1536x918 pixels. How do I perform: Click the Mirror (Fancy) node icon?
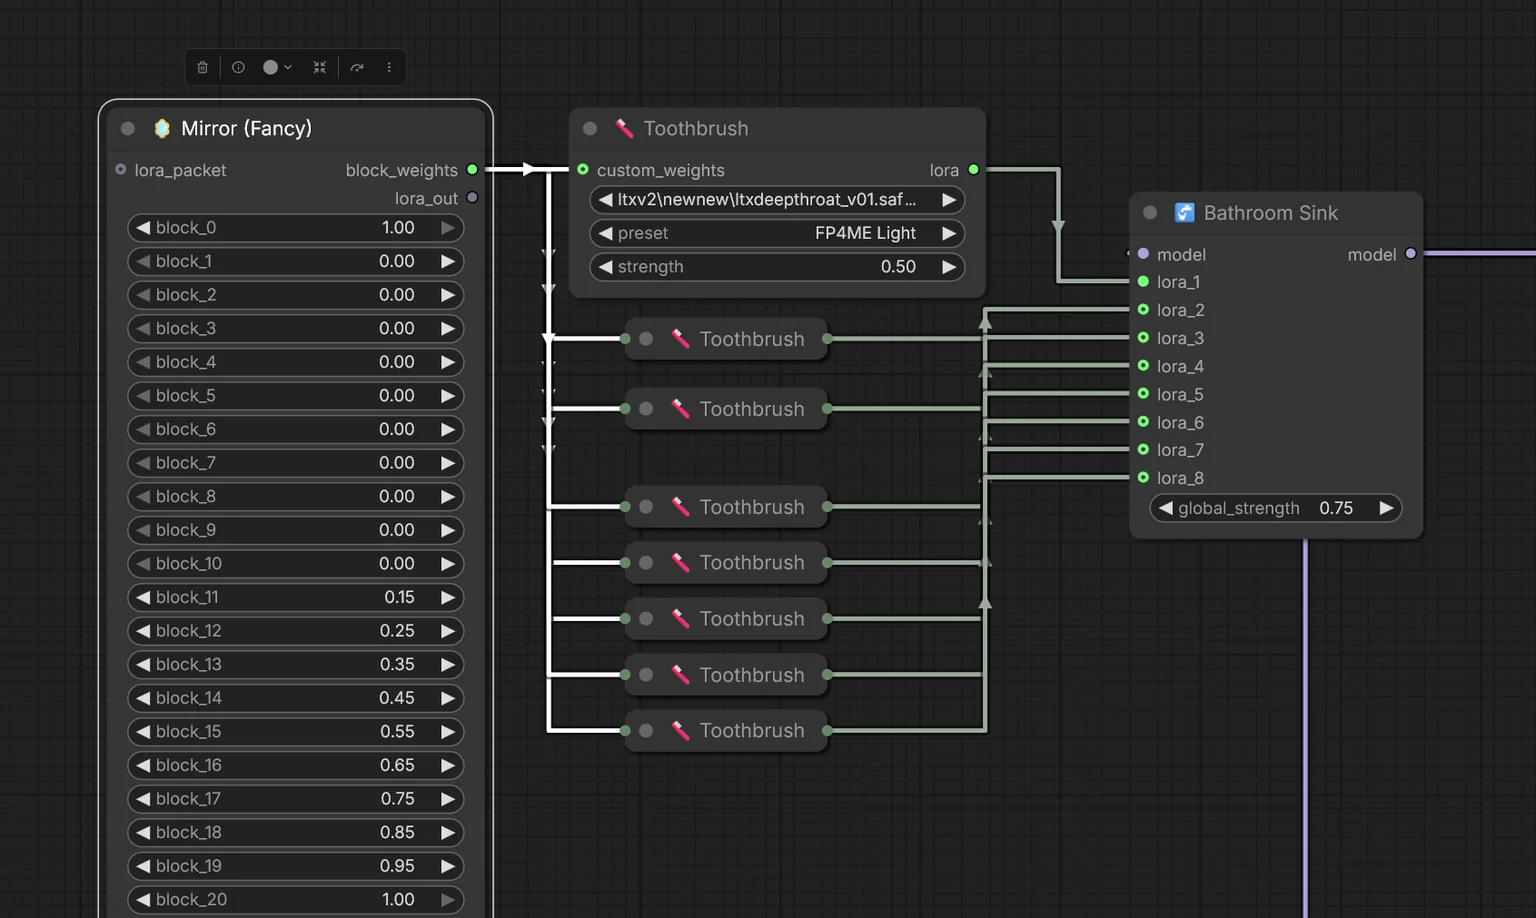click(162, 128)
